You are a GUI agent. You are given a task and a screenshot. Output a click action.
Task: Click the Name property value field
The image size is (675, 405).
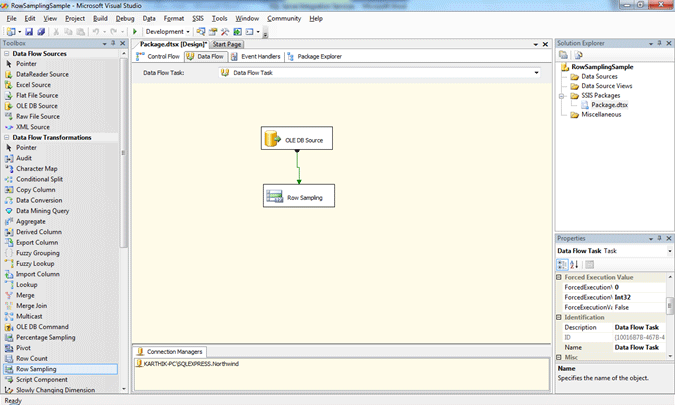640,347
